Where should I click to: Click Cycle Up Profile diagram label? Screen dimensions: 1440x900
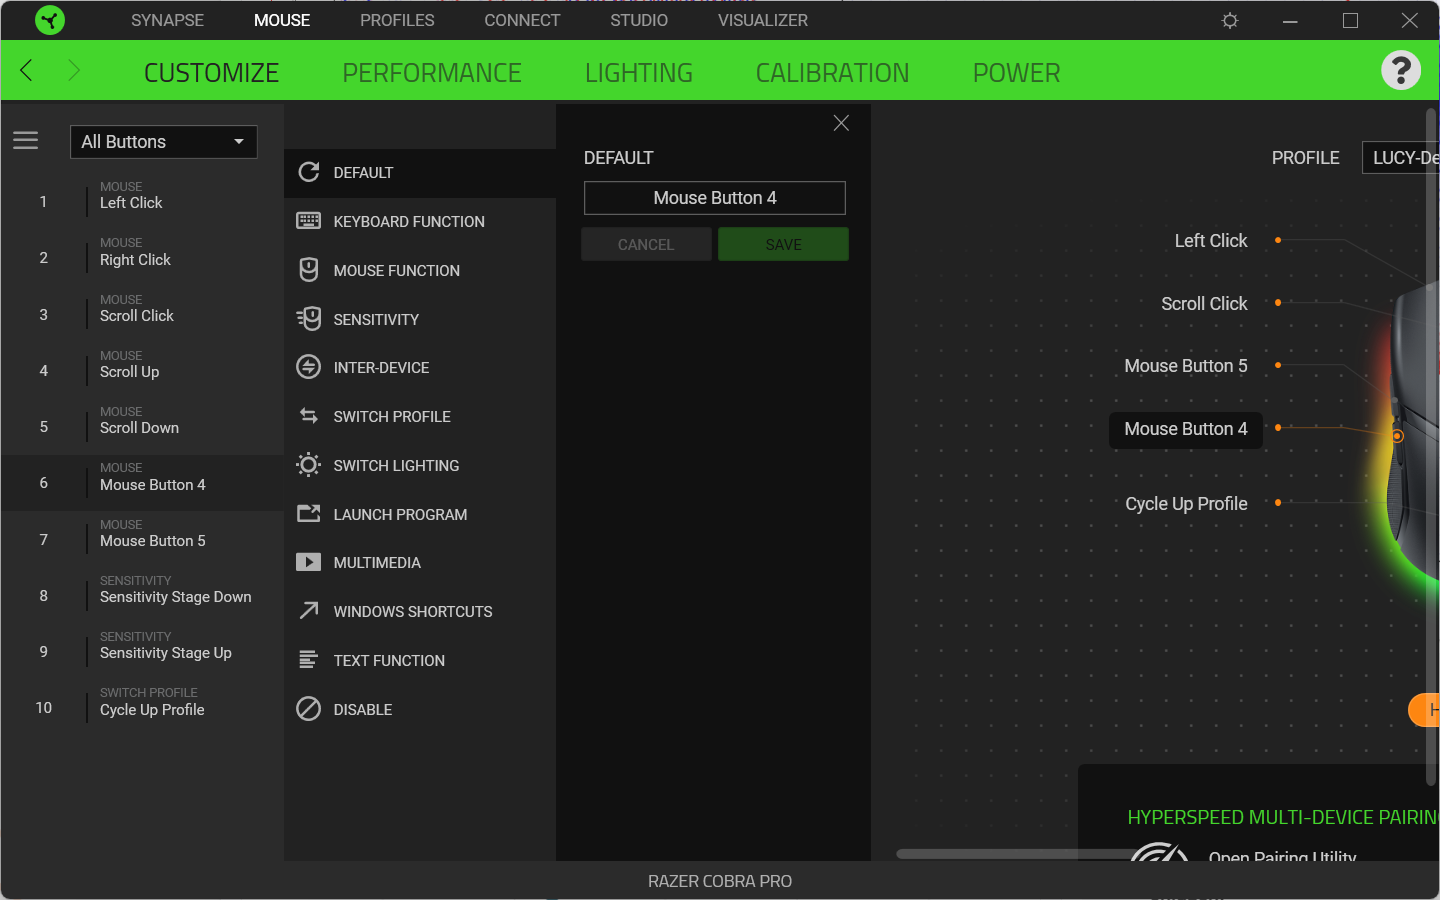pos(1186,504)
